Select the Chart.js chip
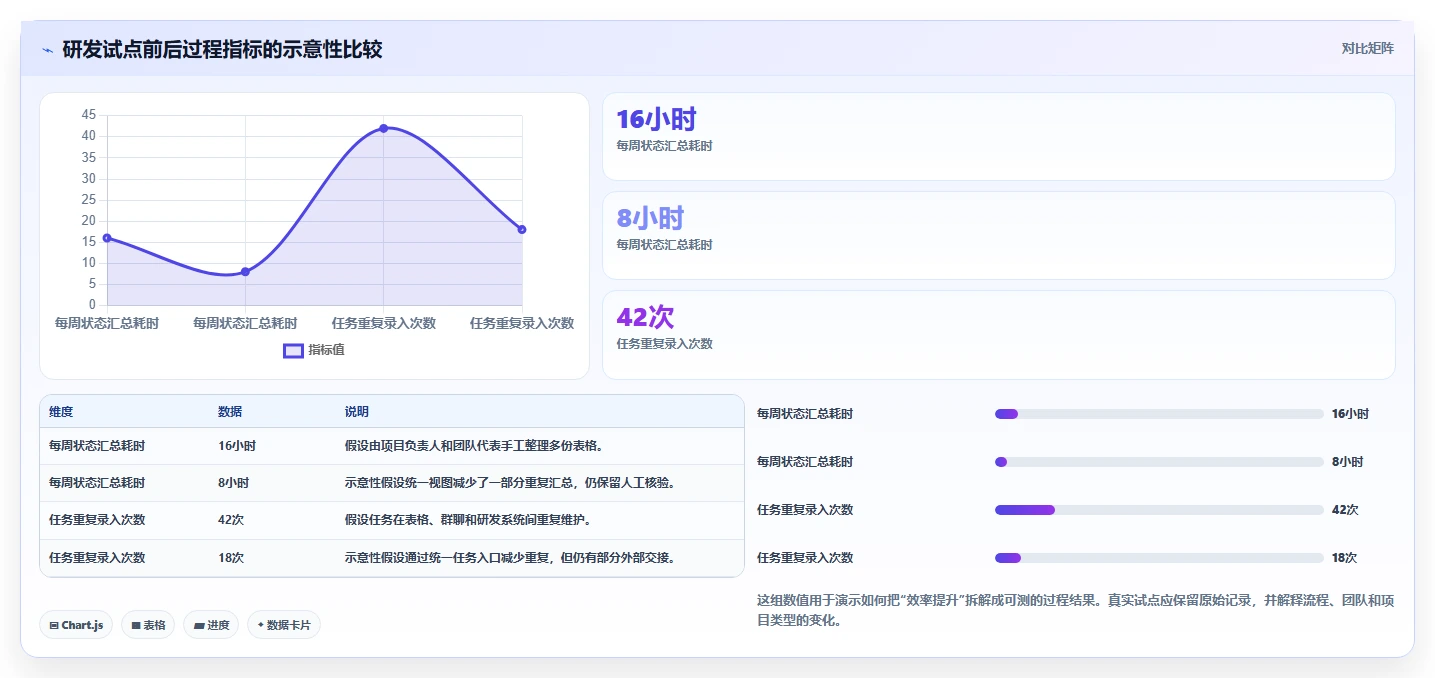Viewport: 1435px width, 678px height. [x=77, y=625]
